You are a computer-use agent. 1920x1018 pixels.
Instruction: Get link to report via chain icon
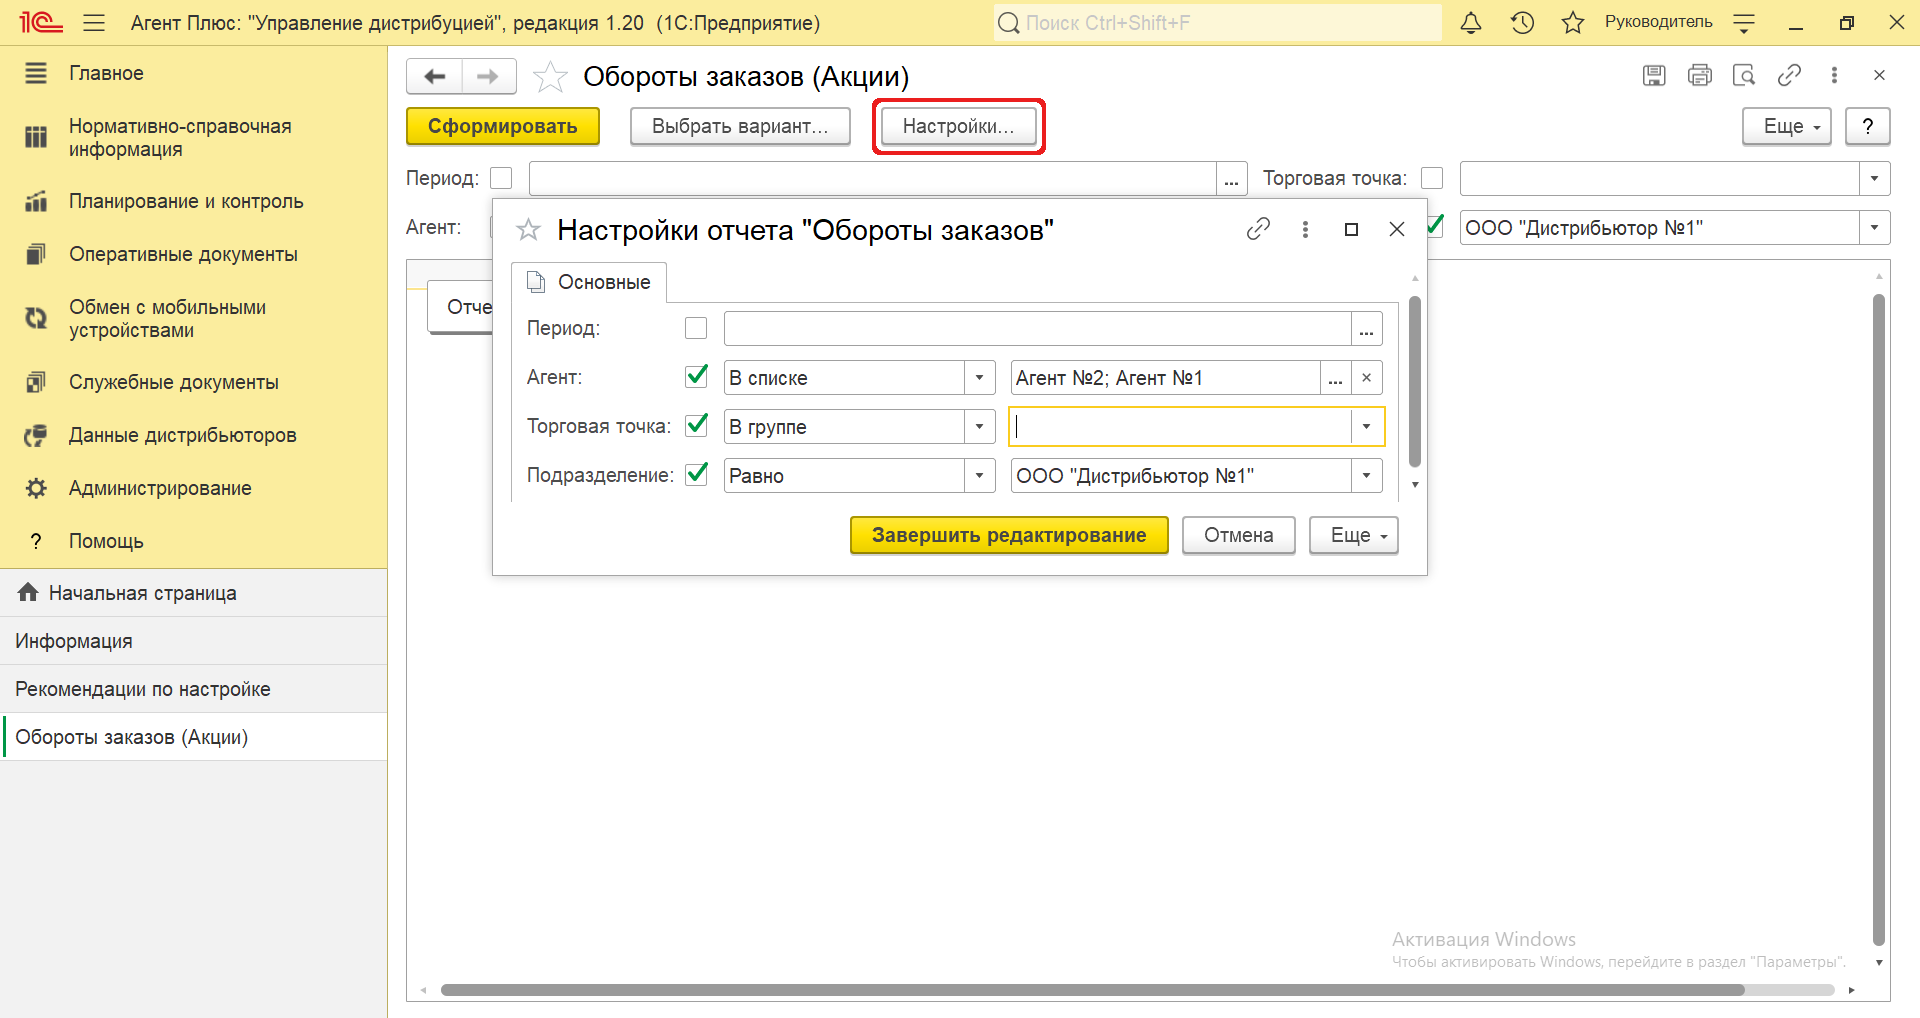coord(1789,75)
